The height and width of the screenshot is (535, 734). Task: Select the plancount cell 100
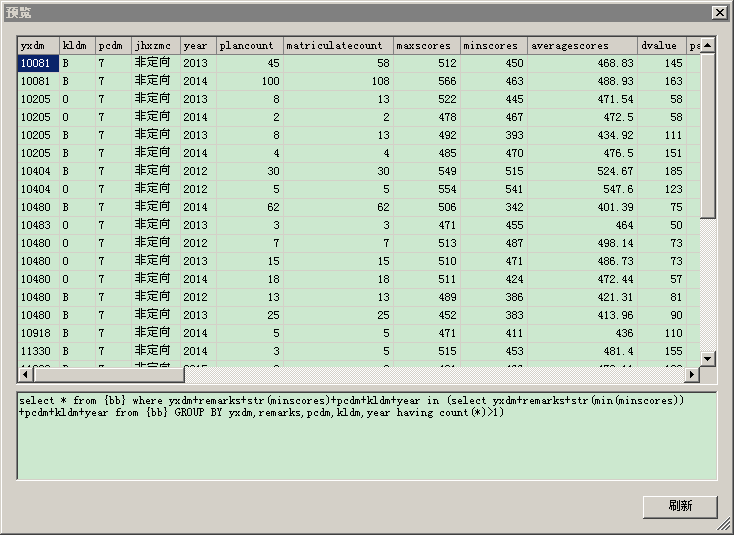tap(250, 81)
